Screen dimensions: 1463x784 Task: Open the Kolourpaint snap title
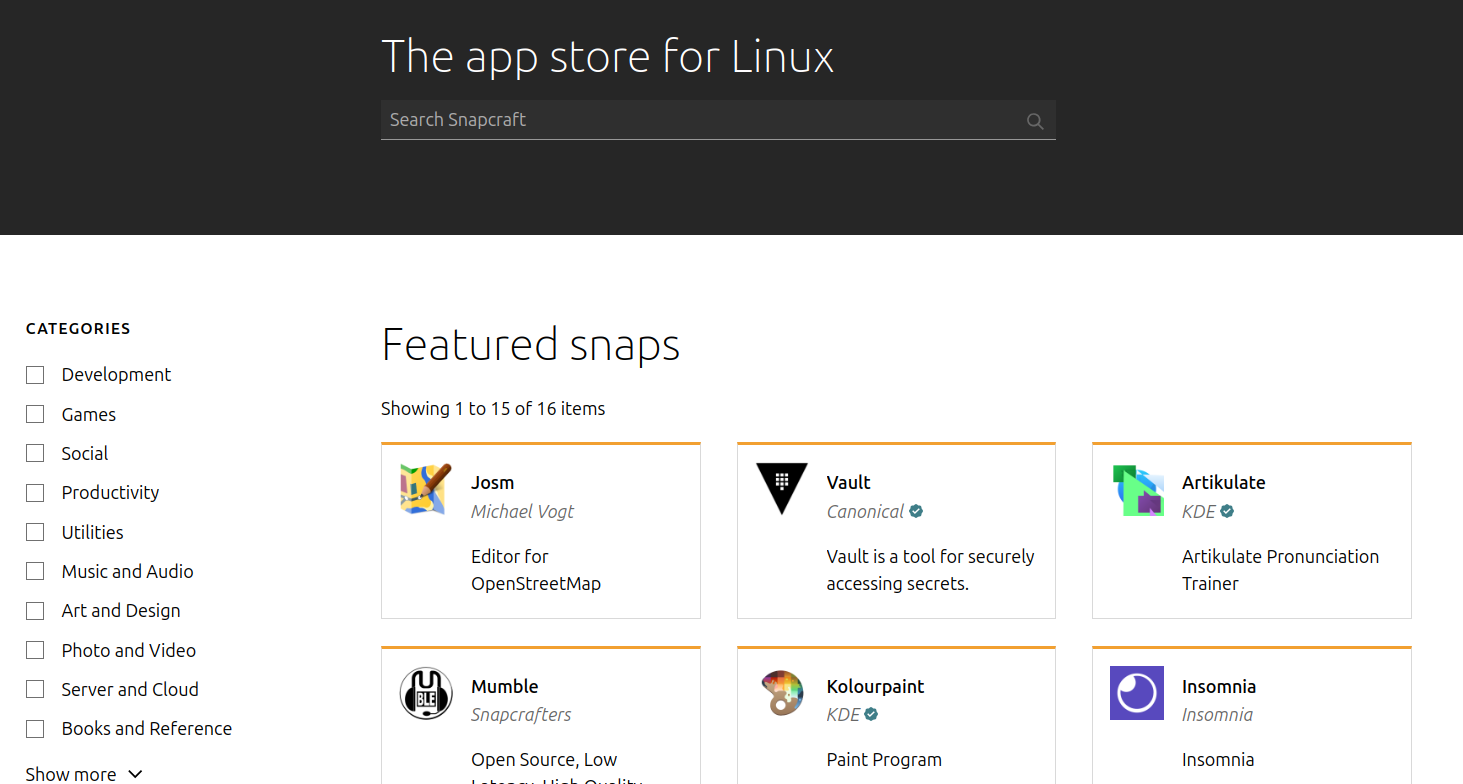point(875,687)
